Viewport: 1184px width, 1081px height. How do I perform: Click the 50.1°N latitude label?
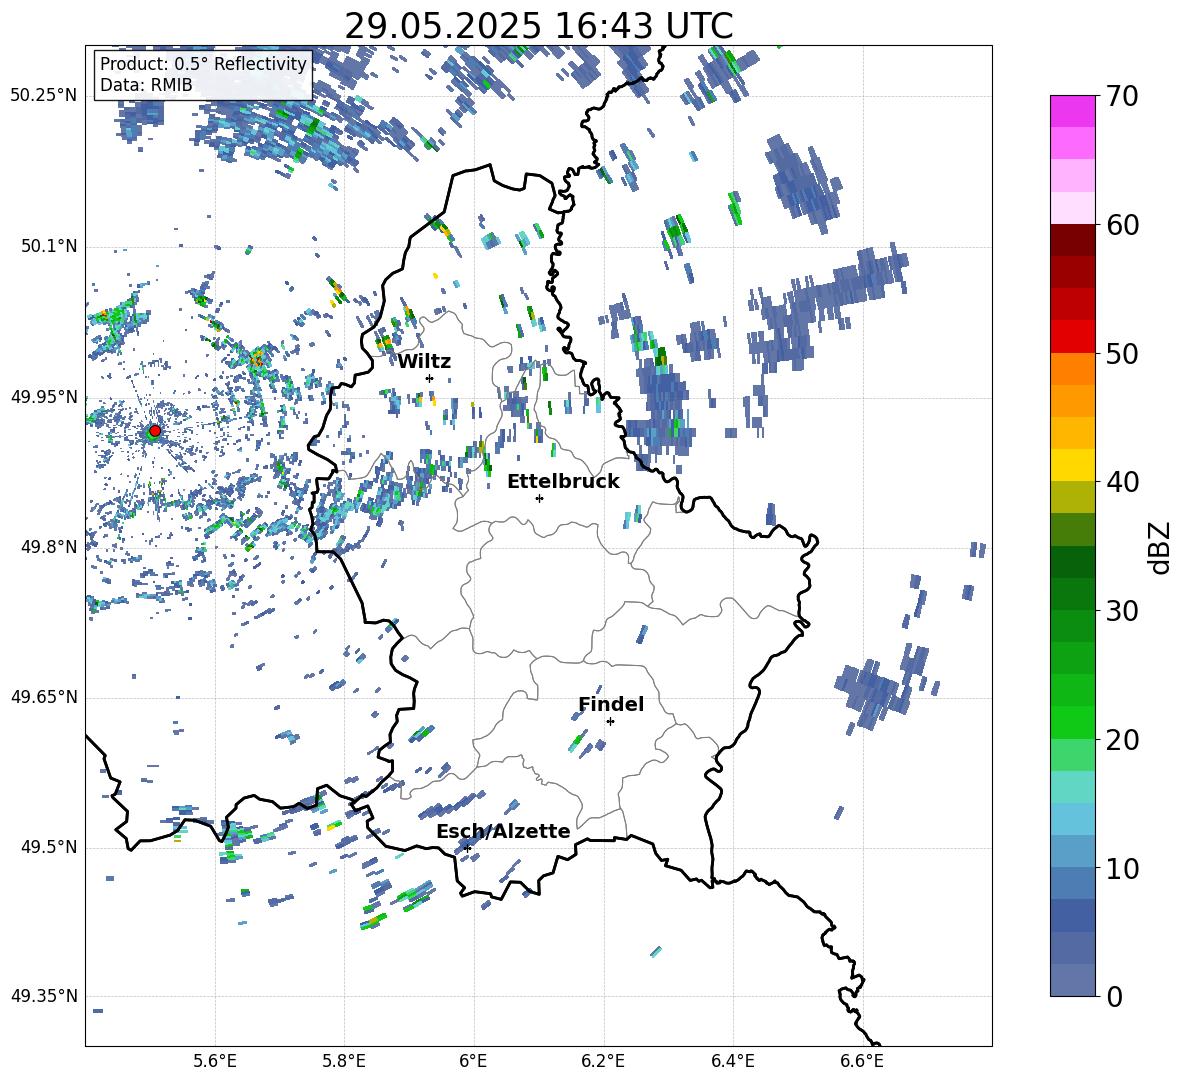pos(48,246)
